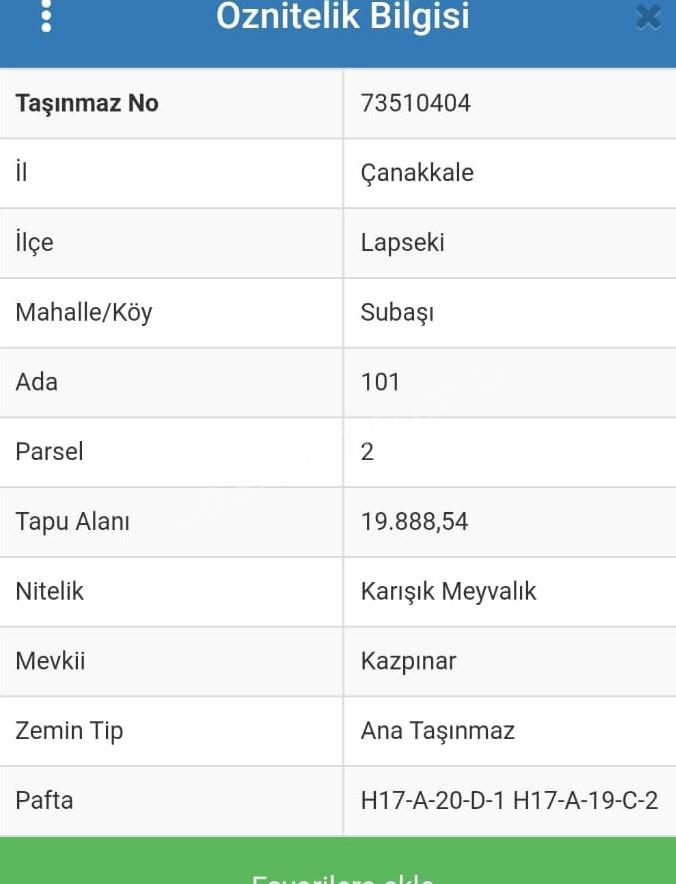Image resolution: width=676 pixels, height=884 pixels.
Task: Click the Öznitelik Bilgisi header title
Action: coord(343,16)
